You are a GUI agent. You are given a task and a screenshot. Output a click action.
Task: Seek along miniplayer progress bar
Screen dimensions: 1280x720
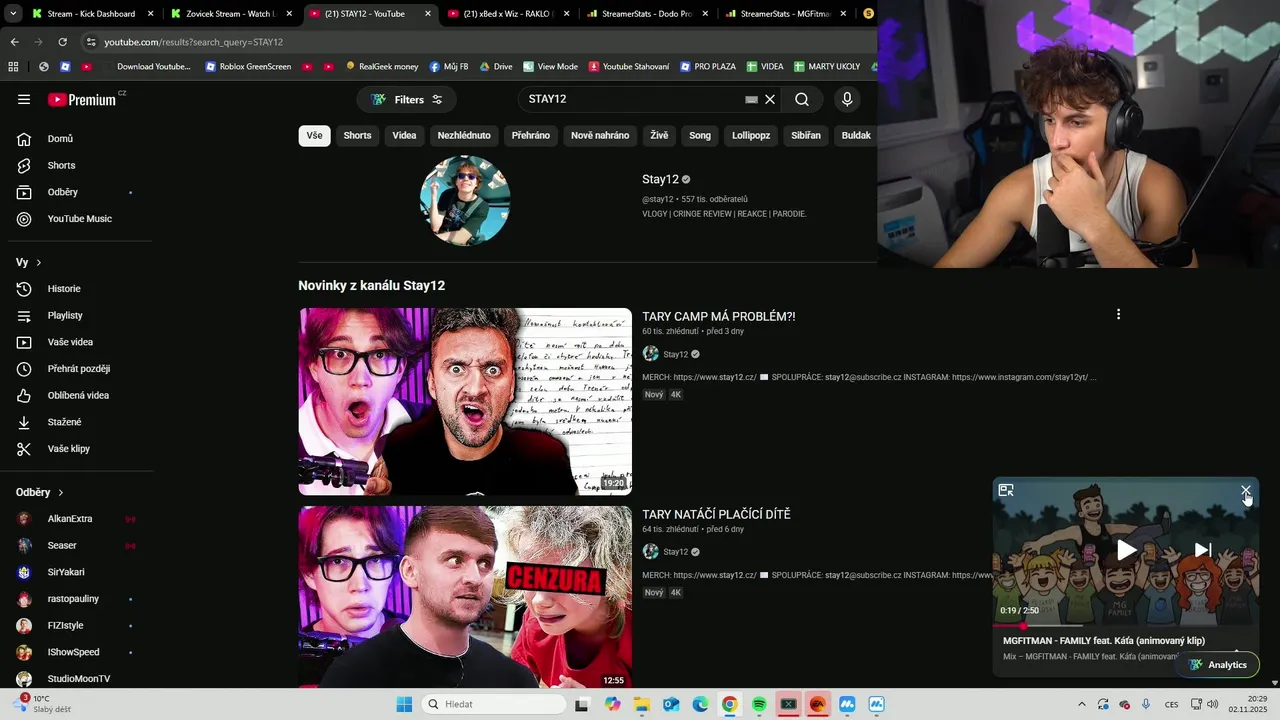pos(1125,626)
